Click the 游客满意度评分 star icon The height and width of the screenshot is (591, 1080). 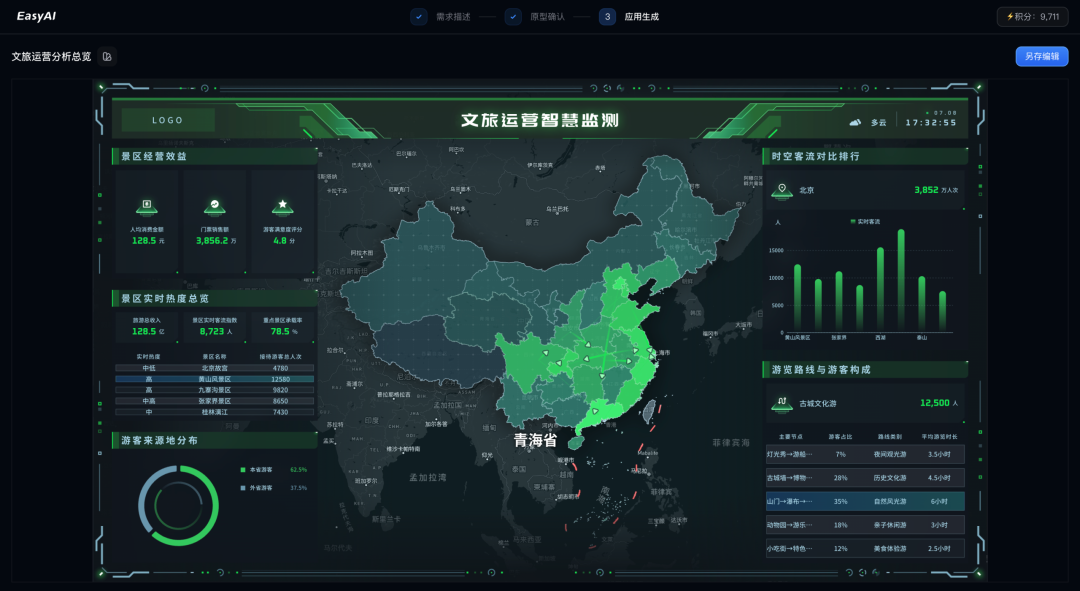[282, 206]
